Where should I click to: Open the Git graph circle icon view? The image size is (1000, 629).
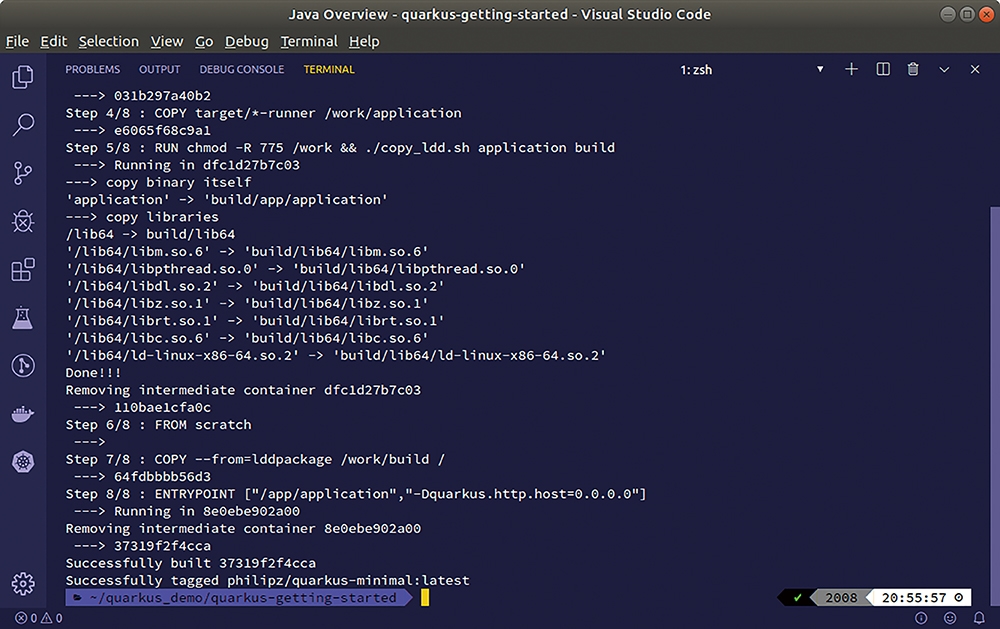click(x=23, y=366)
